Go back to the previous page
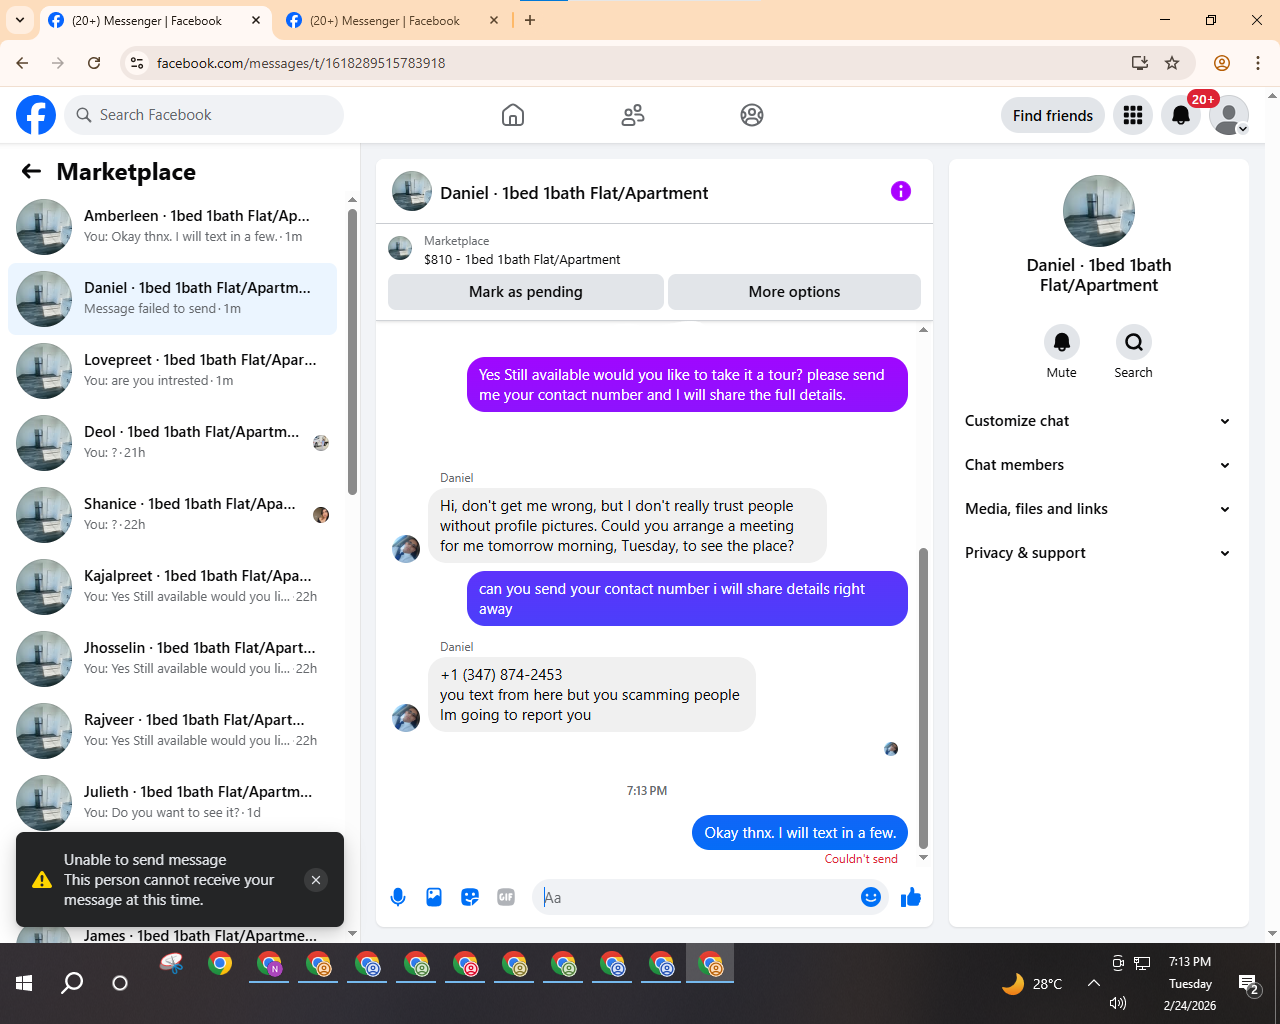 [x=22, y=63]
